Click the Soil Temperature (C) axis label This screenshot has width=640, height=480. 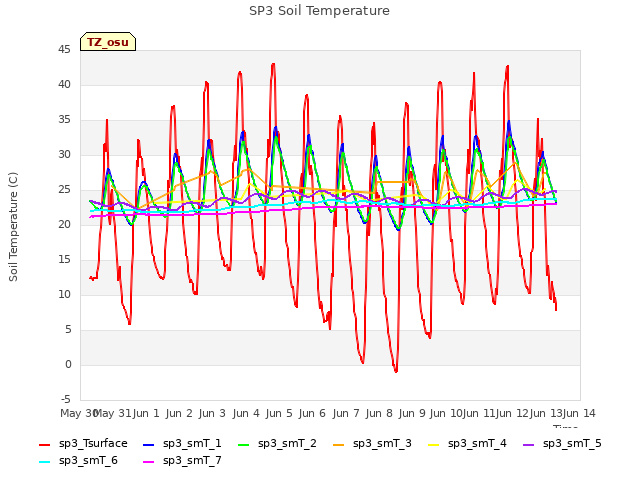click(13, 227)
